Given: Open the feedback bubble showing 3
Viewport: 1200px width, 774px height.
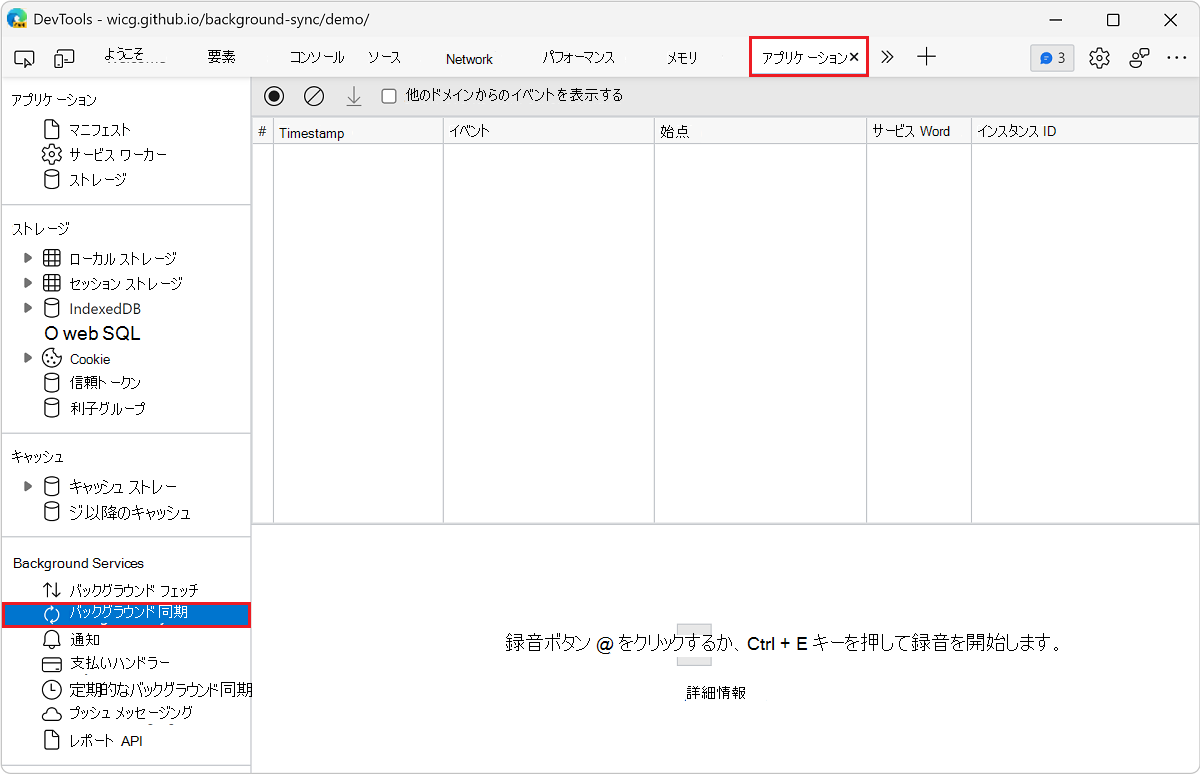Looking at the screenshot, I should coord(1051,58).
